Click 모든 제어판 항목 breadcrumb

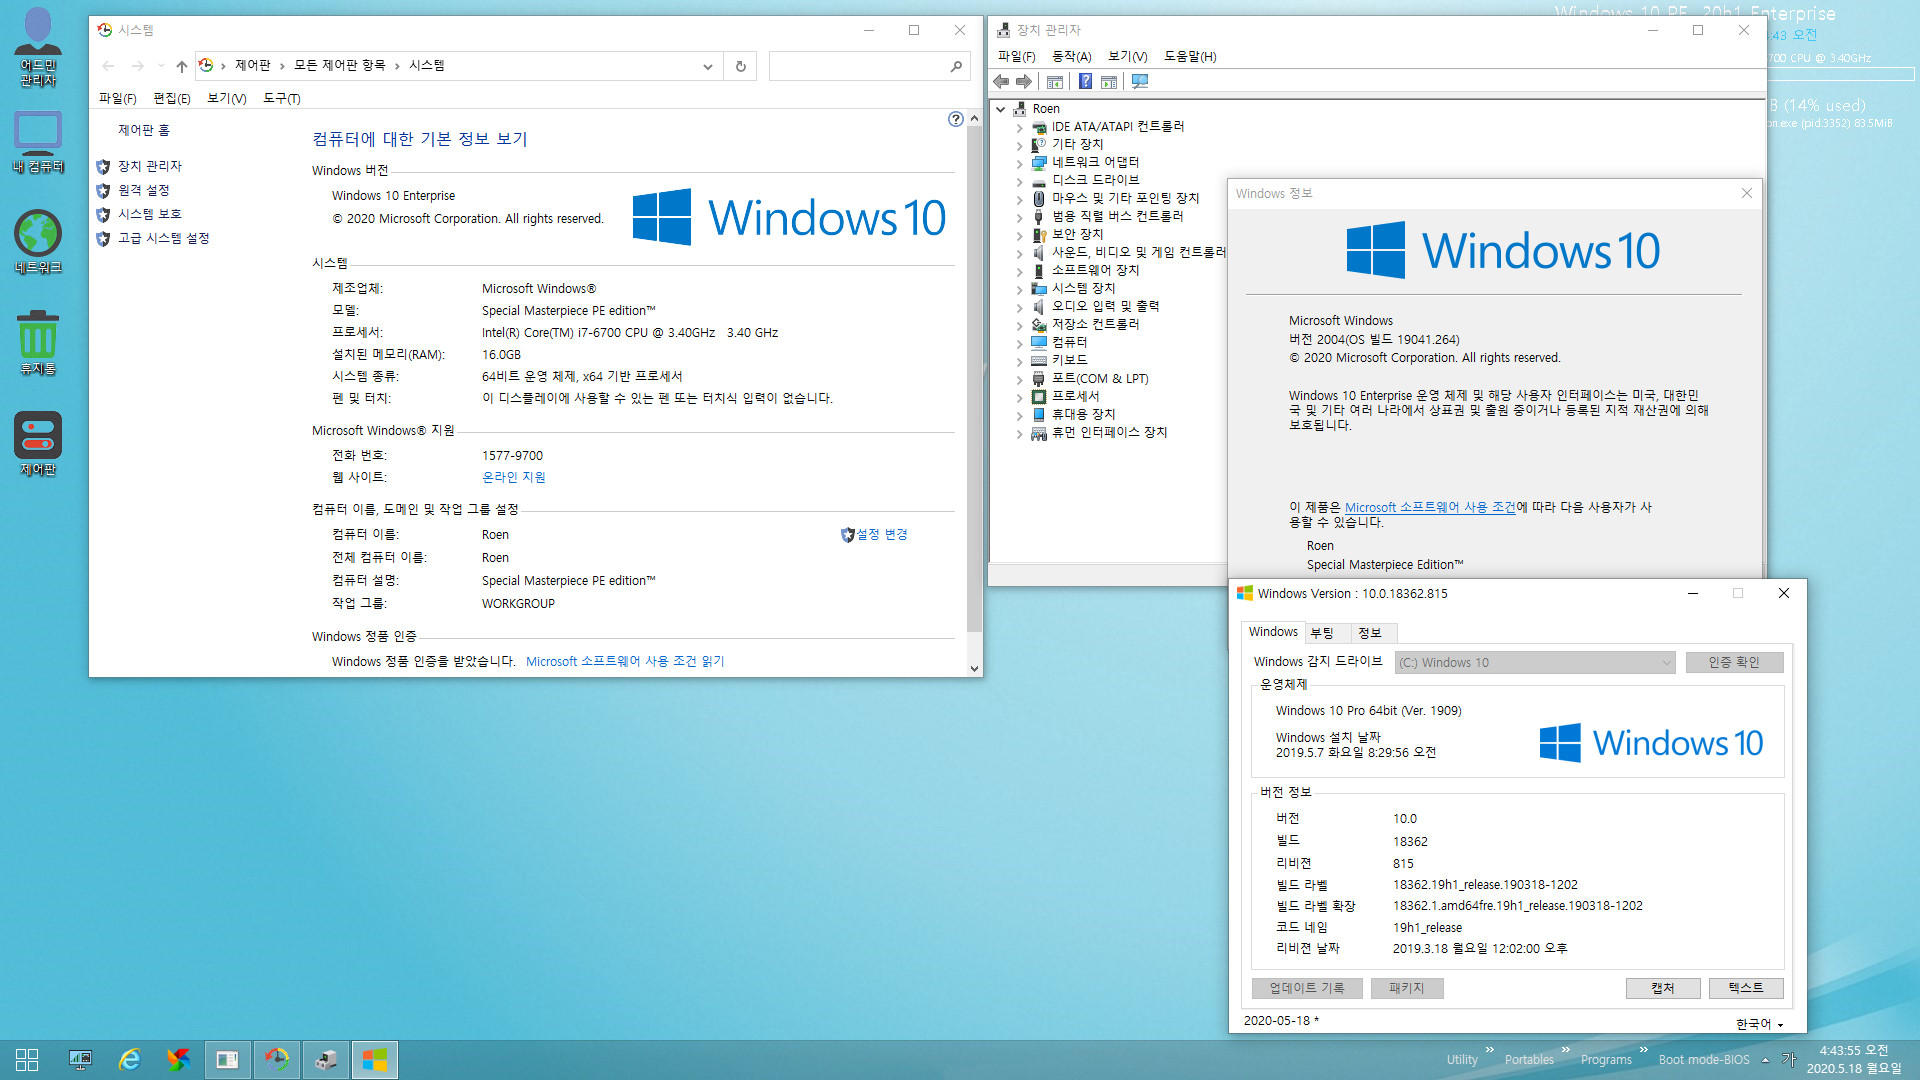click(x=340, y=66)
